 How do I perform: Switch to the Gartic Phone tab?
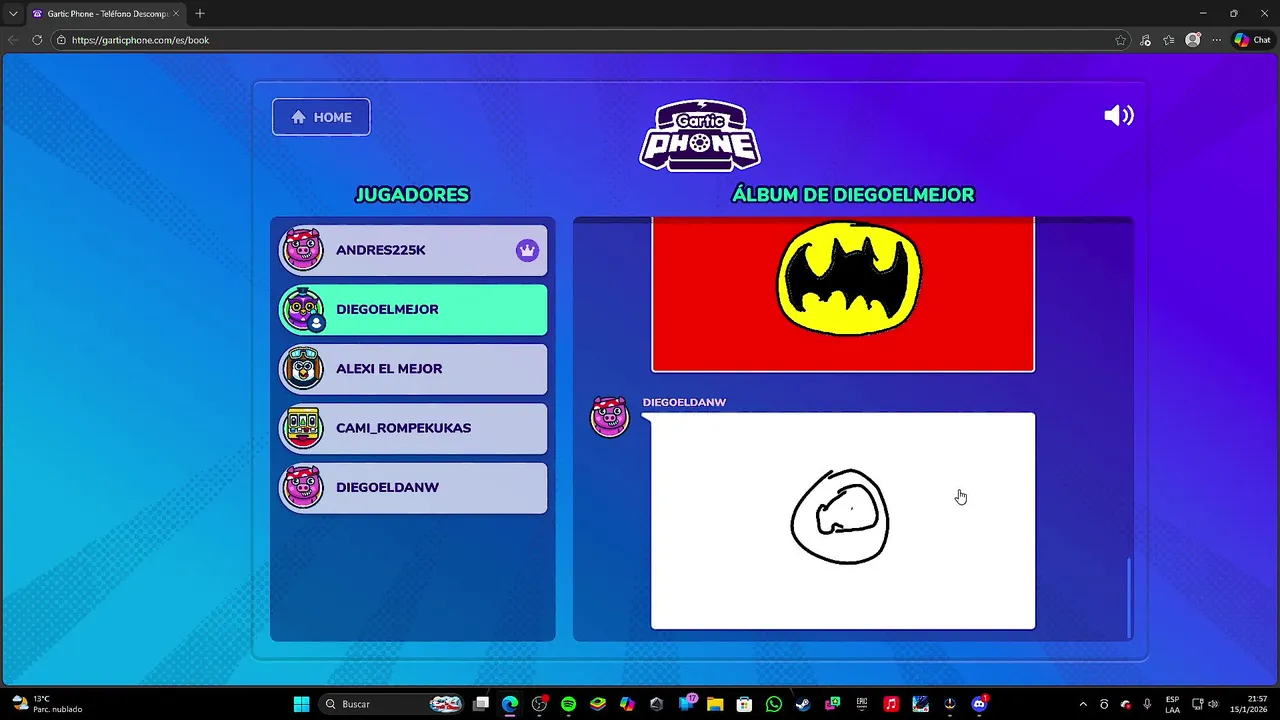point(106,14)
